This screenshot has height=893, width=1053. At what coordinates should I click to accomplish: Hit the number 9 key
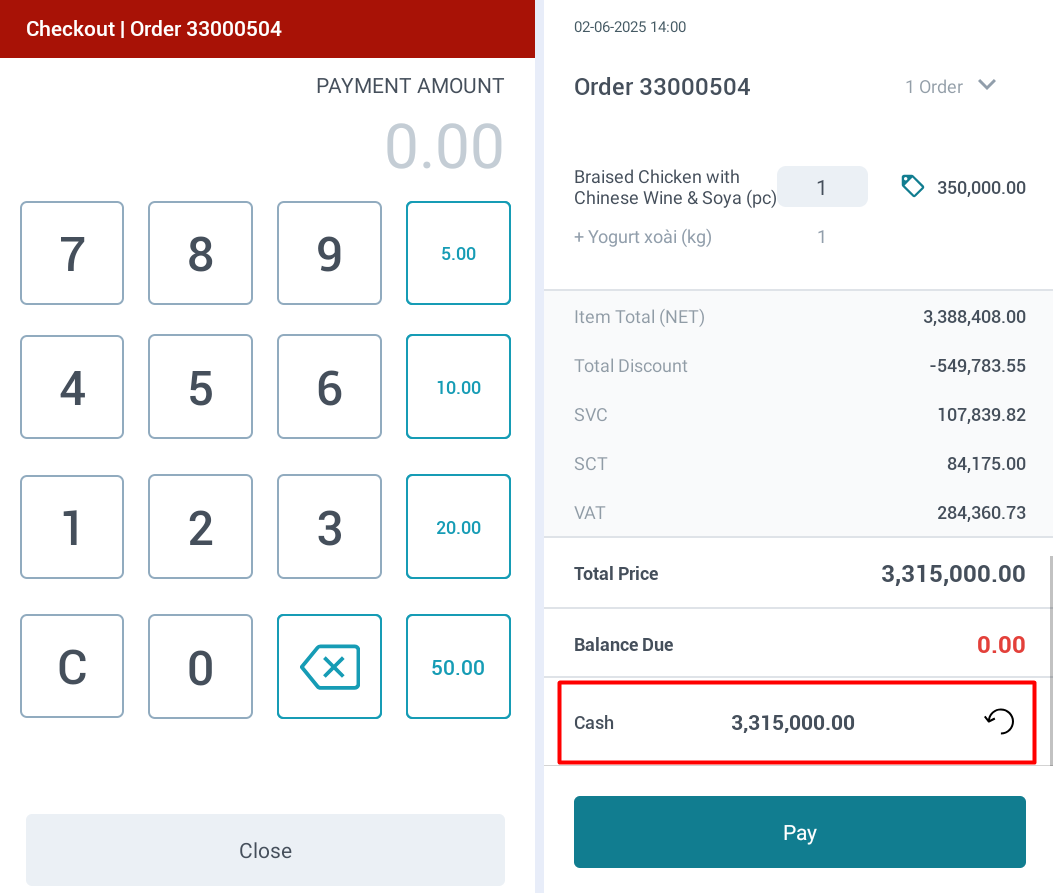click(329, 253)
